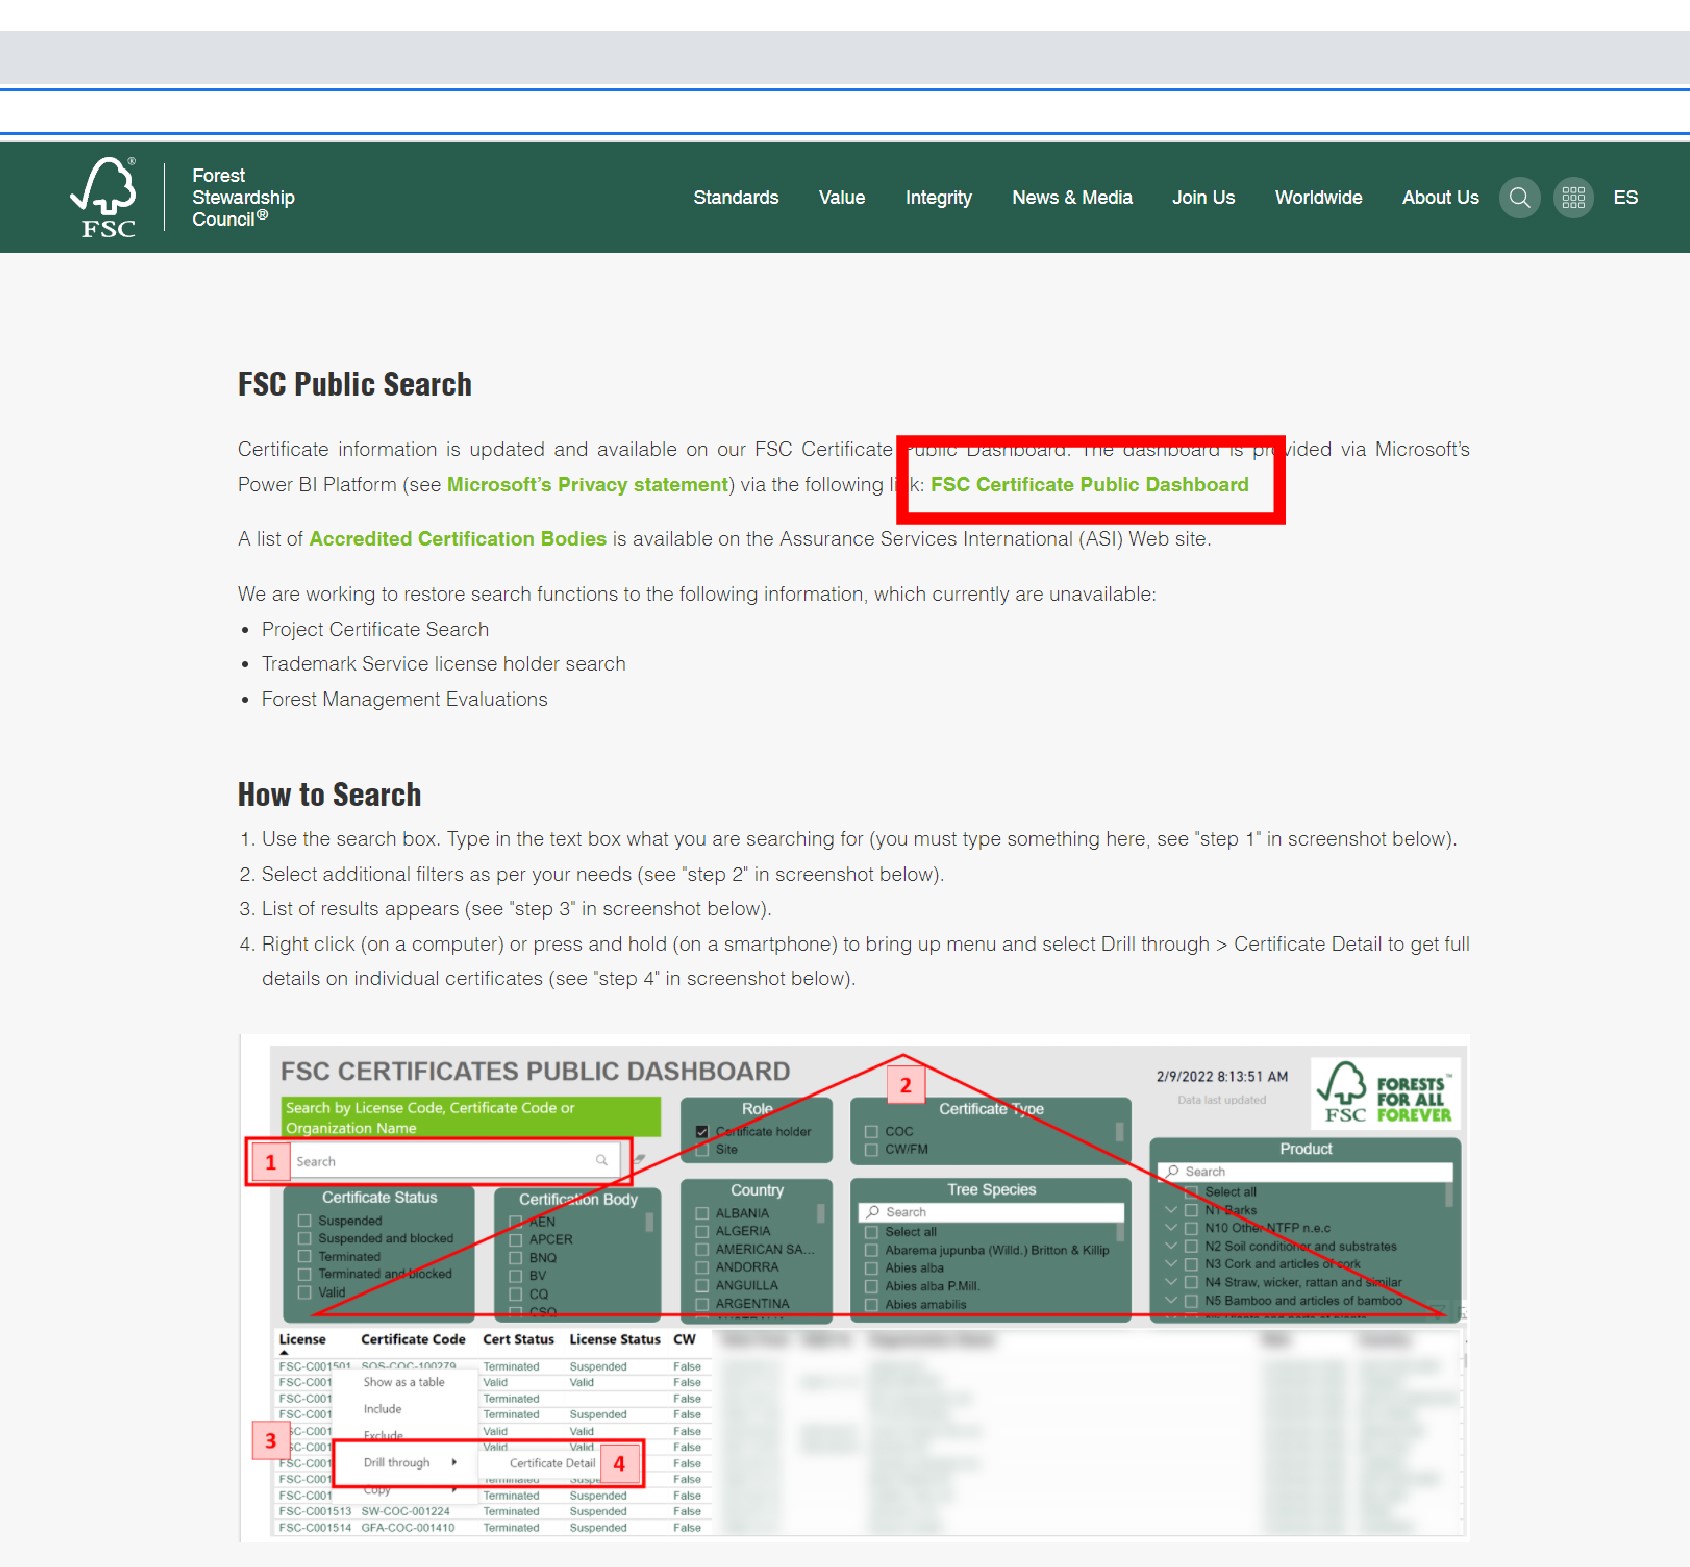Click the Forest Stewardship Council title
The height and width of the screenshot is (1567, 1690).
(x=243, y=198)
